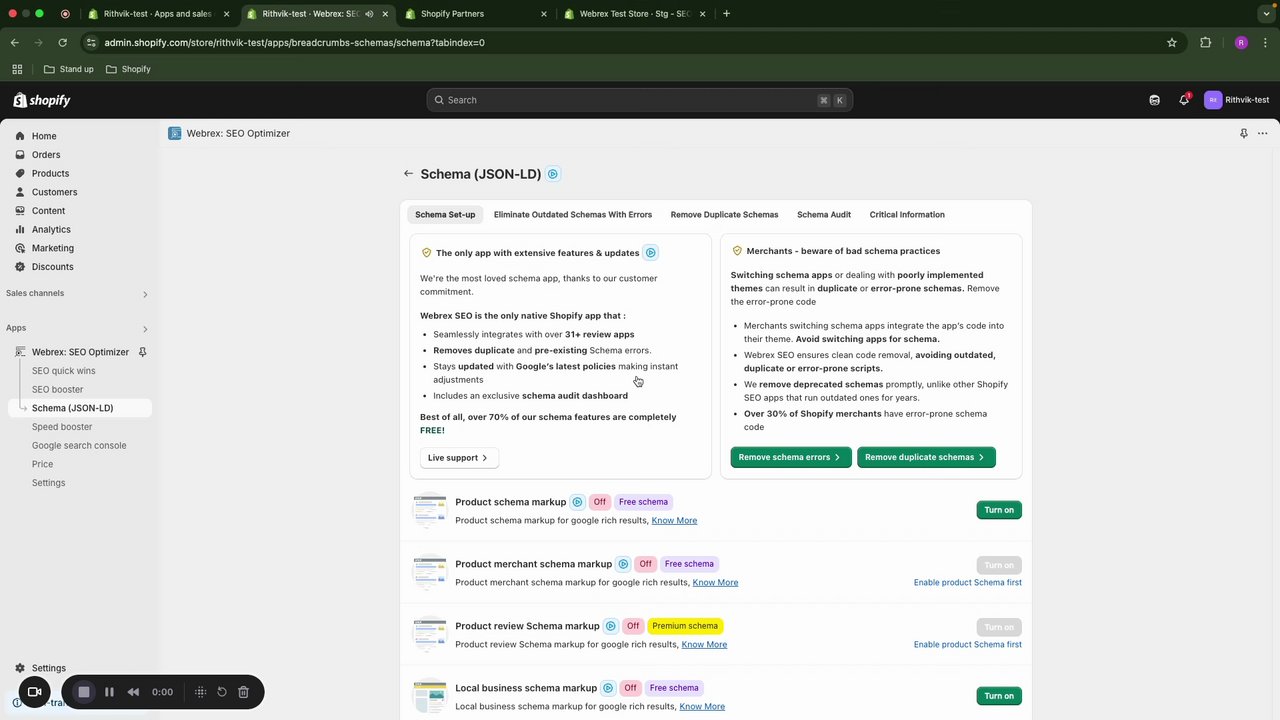Open the Sidekick icon beside the notifications bell
1280x720 pixels.
coord(1154,100)
